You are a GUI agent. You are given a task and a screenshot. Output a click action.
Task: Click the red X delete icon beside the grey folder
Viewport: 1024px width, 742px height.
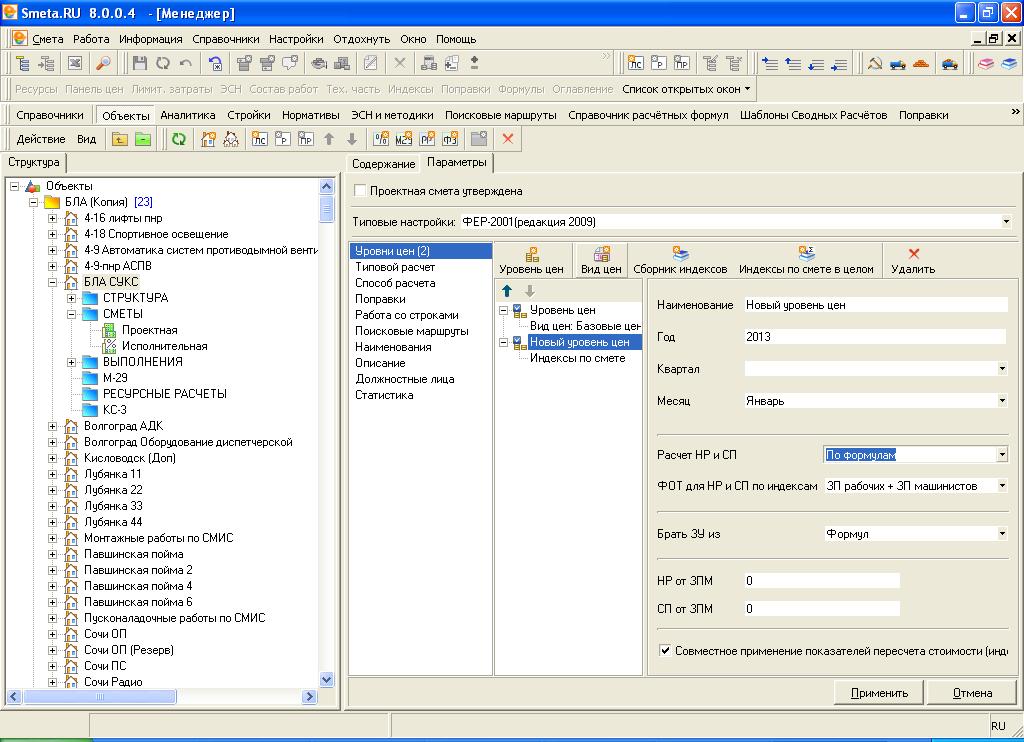tap(507, 138)
